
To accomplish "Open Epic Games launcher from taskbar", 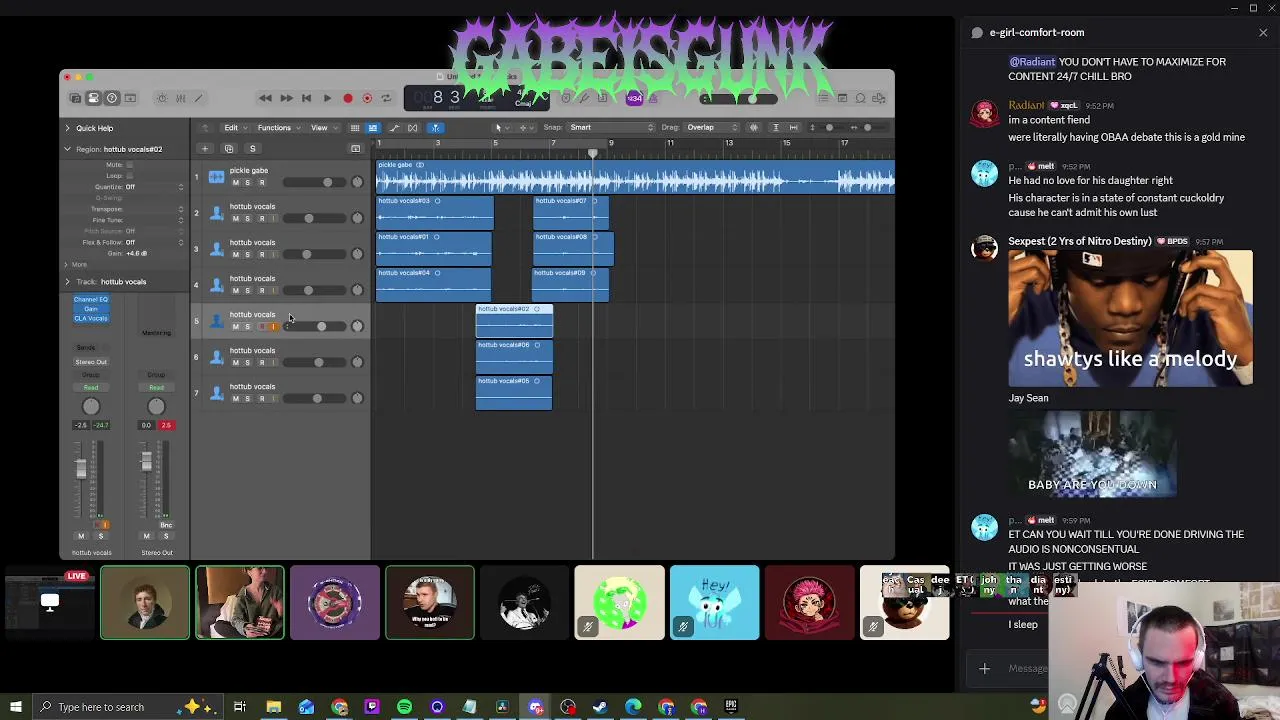I will pos(731,707).
